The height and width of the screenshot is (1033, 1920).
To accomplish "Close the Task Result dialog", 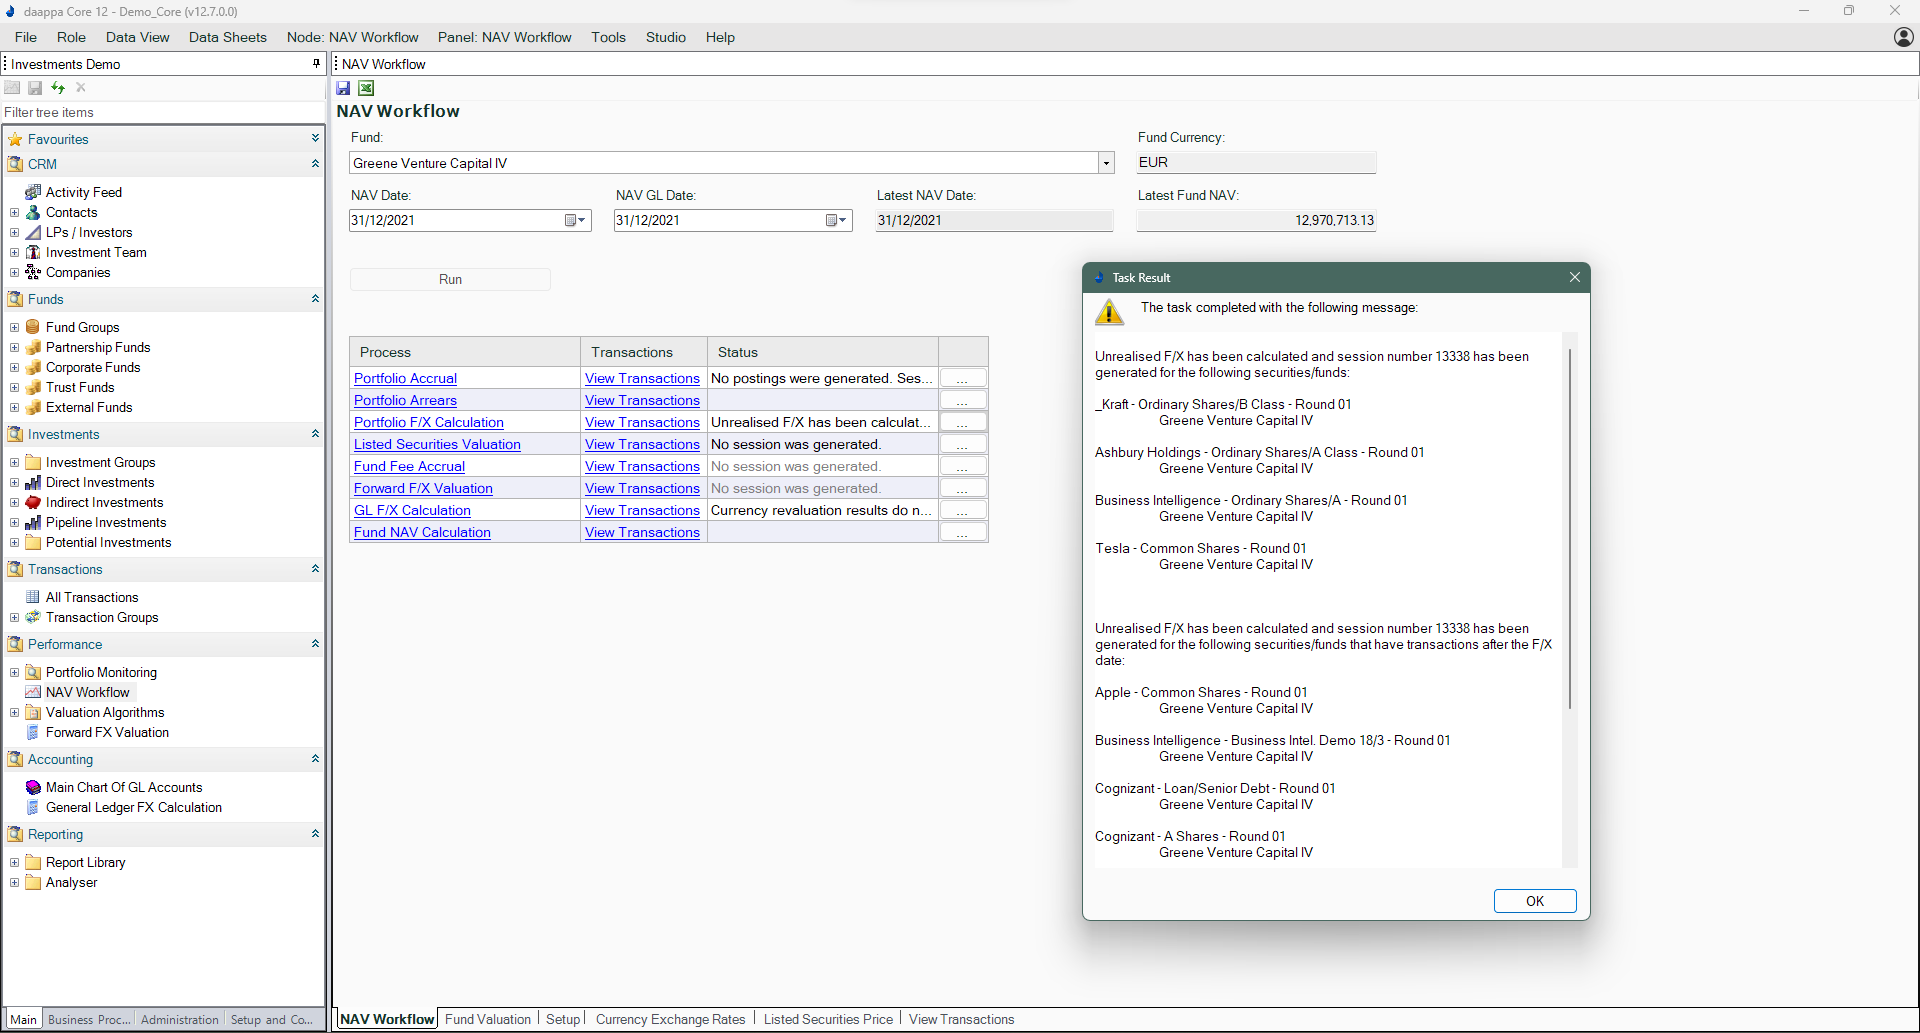I will [x=1575, y=277].
